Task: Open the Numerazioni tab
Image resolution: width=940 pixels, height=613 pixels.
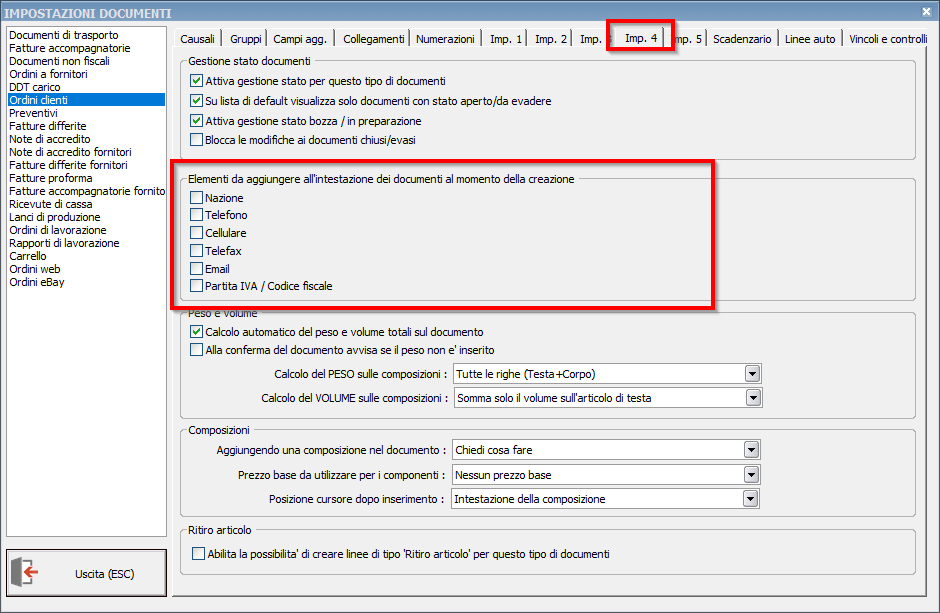Action: pyautogui.click(x=445, y=39)
